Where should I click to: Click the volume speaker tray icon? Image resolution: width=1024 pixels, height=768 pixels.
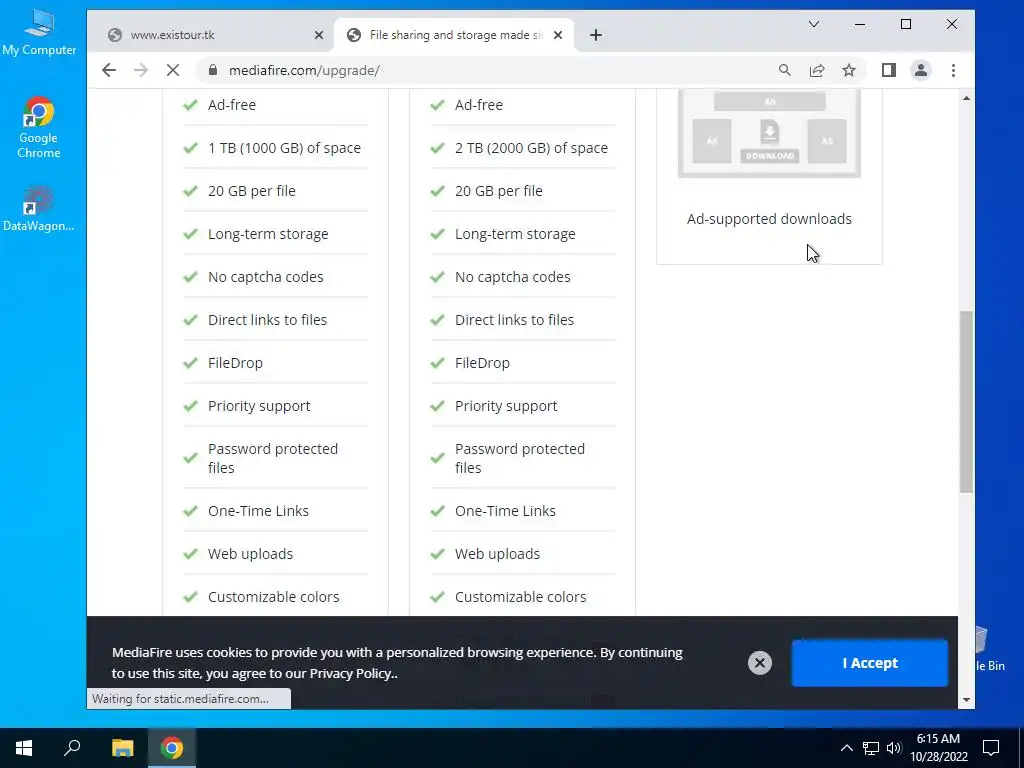tap(894, 748)
